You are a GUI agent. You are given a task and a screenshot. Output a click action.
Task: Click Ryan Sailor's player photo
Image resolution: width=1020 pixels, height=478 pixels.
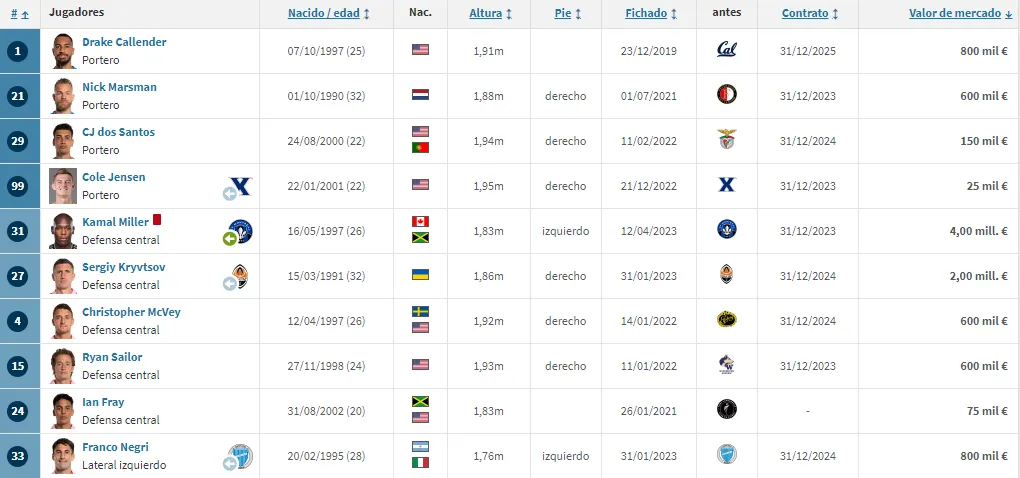pos(62,366)
